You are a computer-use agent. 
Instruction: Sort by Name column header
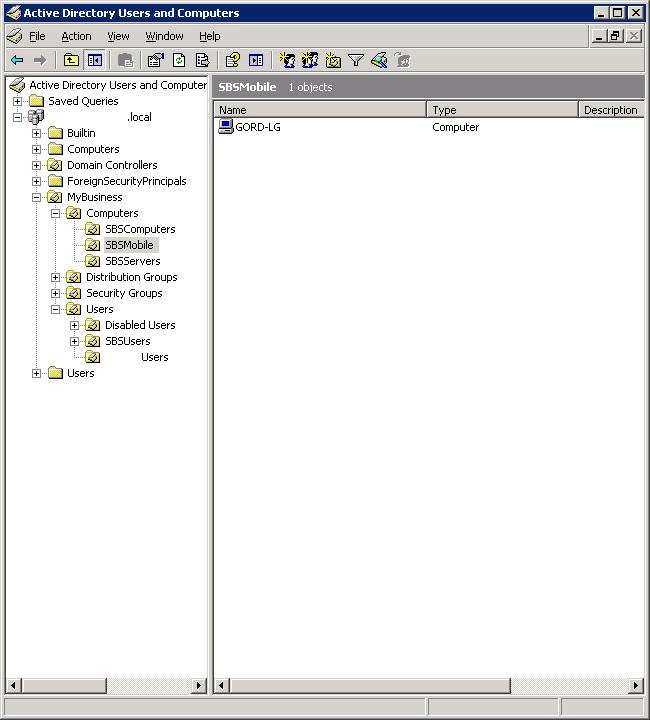pos(320,110)
